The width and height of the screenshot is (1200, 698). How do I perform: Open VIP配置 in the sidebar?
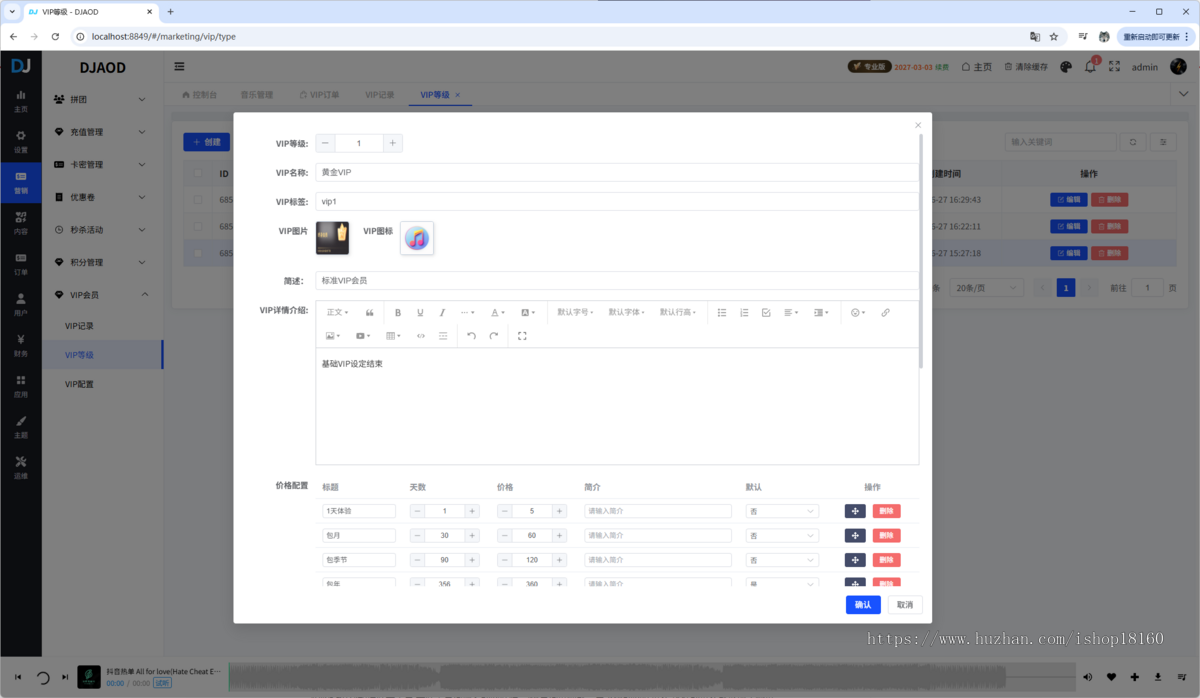pos(80,384)
